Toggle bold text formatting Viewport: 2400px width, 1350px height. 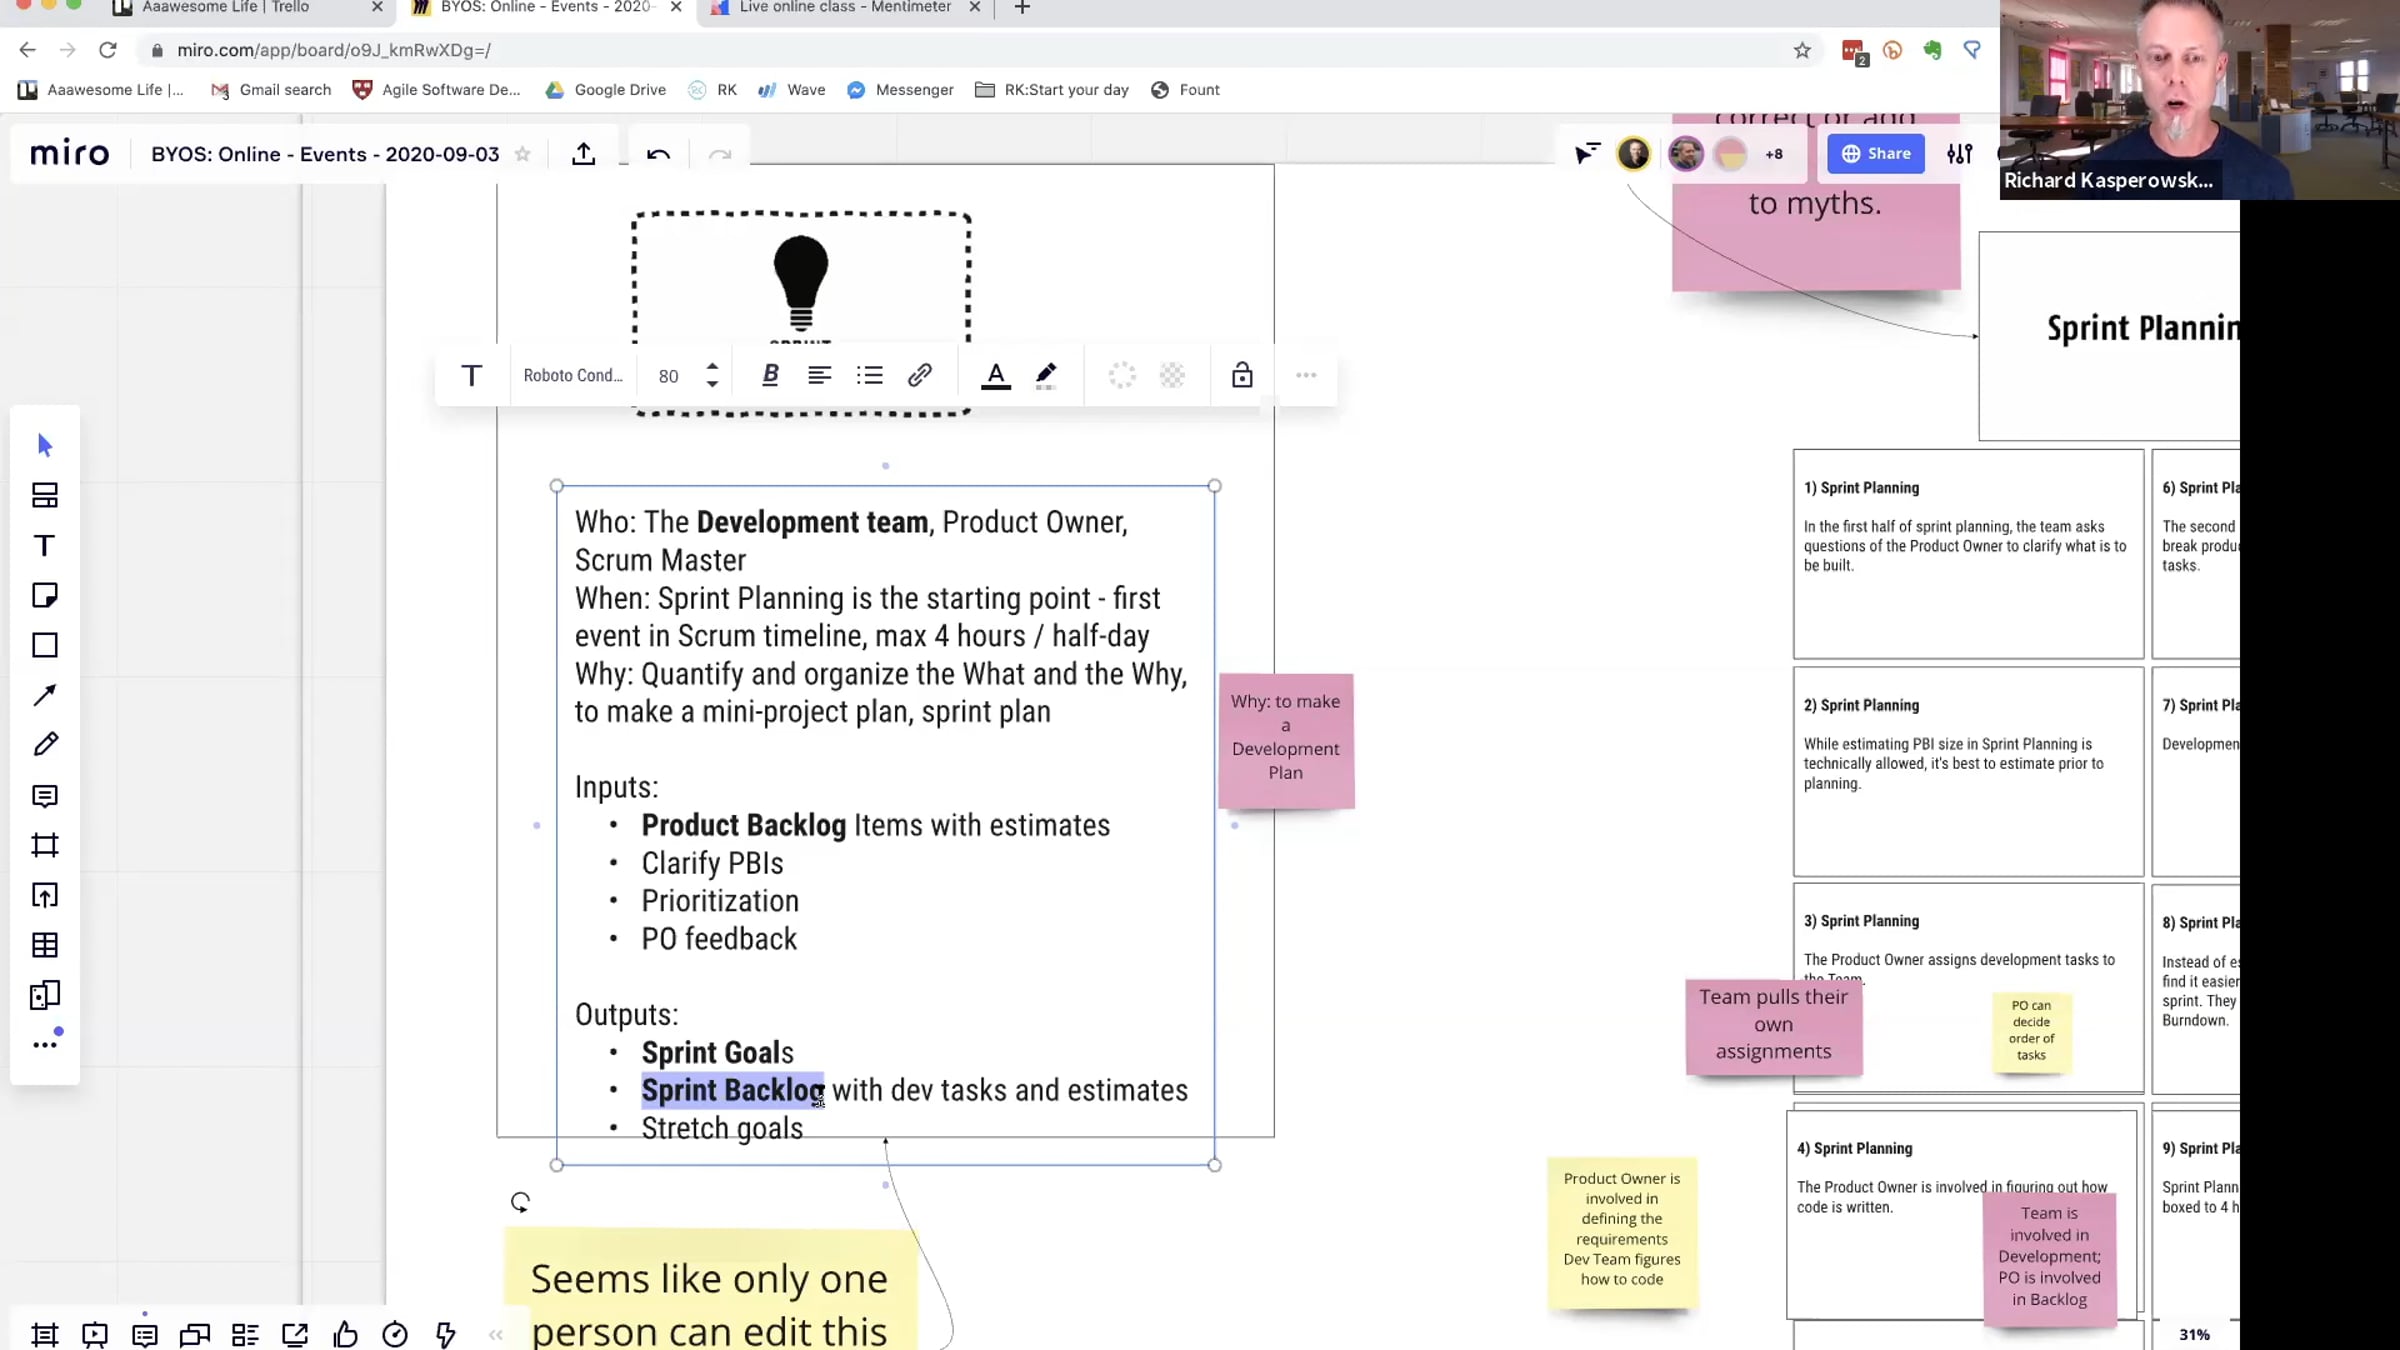pyautogui.click(x=770, y=375)
